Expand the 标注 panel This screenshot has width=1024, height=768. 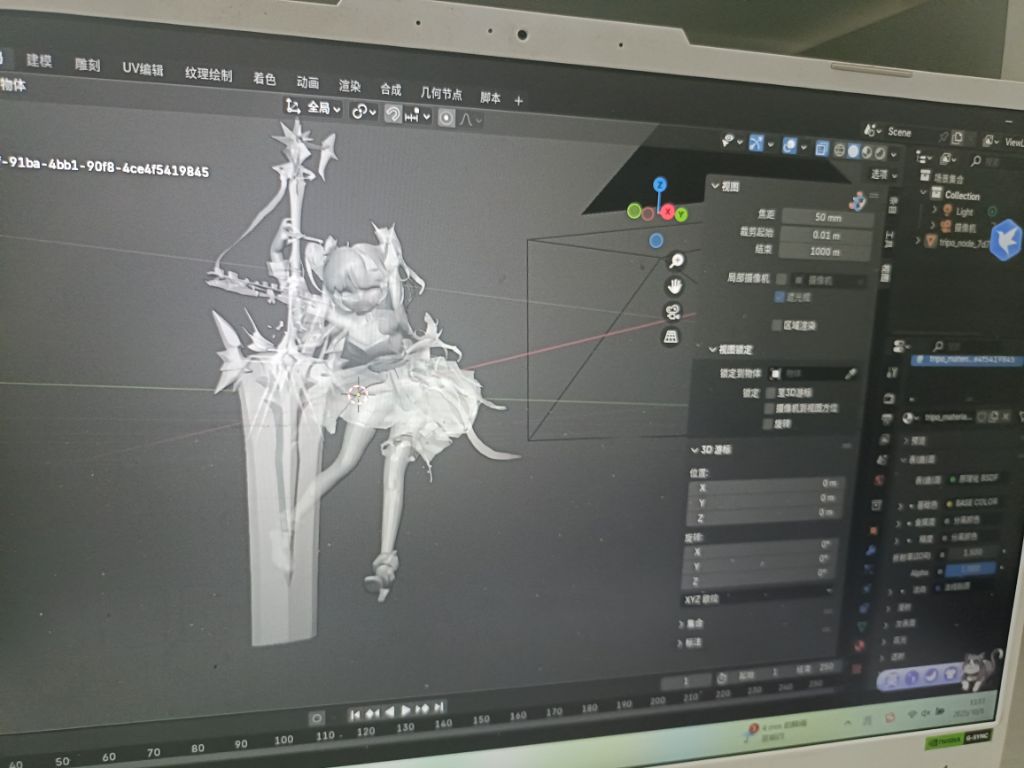coord(689,643)
